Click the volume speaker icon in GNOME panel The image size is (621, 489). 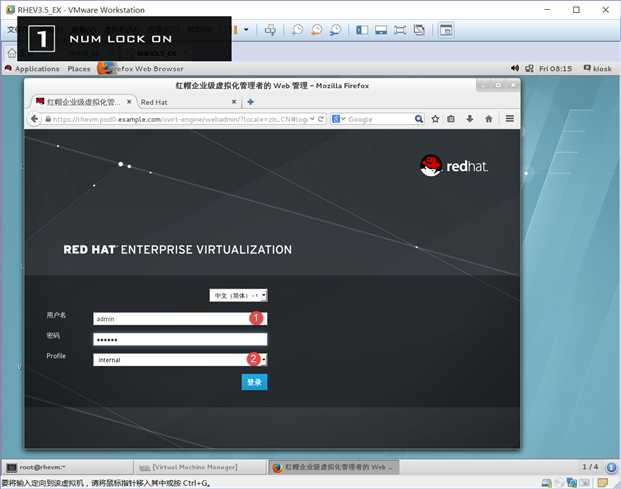(x=515, y=68)
